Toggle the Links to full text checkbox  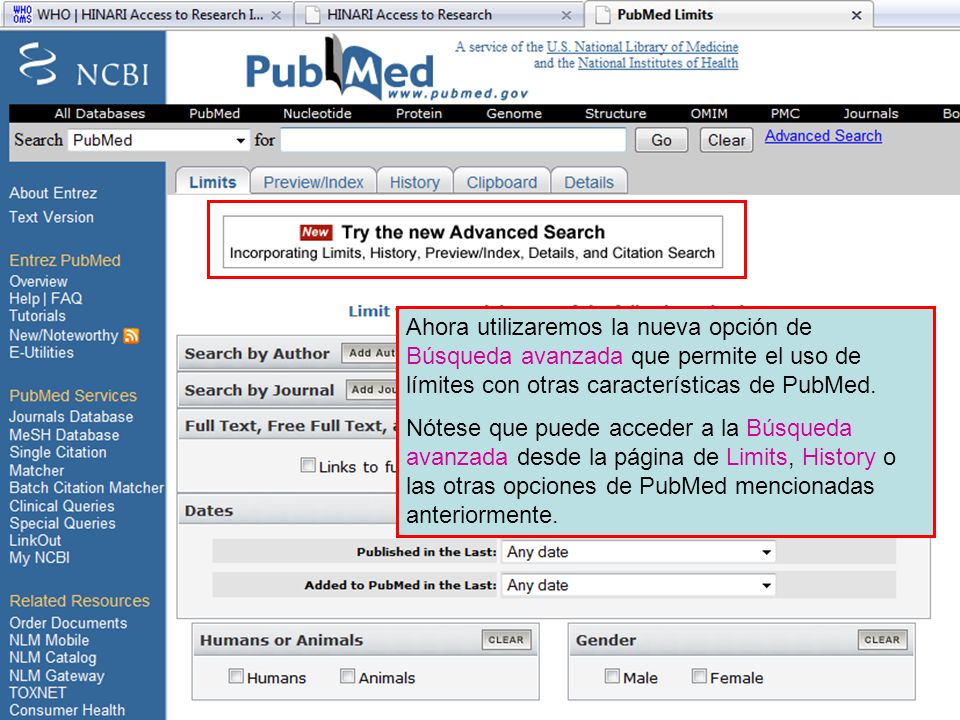[308, 465]
